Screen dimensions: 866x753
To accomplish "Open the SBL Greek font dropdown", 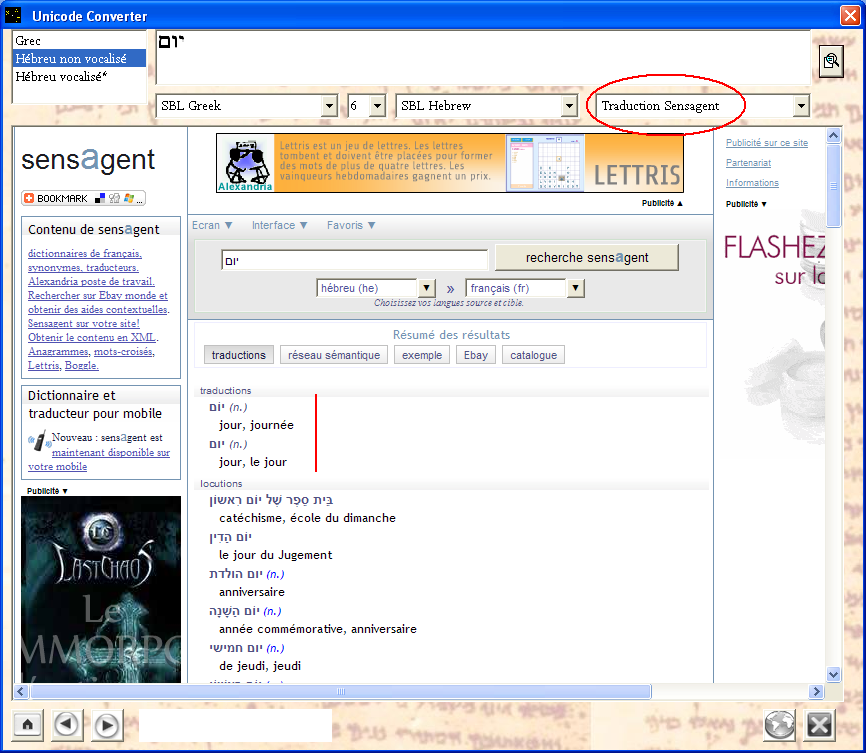I will click(x=330, y=106).
